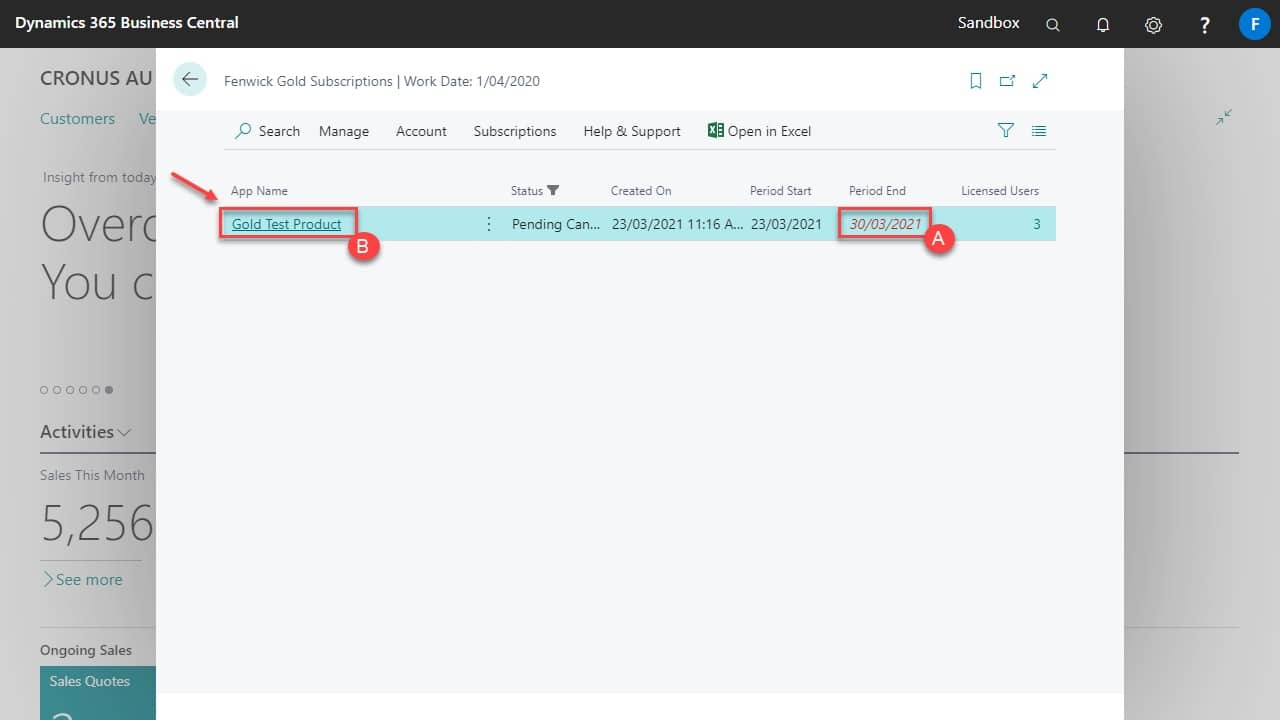Select the Period Start 23/03/2021 cell

(x=786, y=224)
